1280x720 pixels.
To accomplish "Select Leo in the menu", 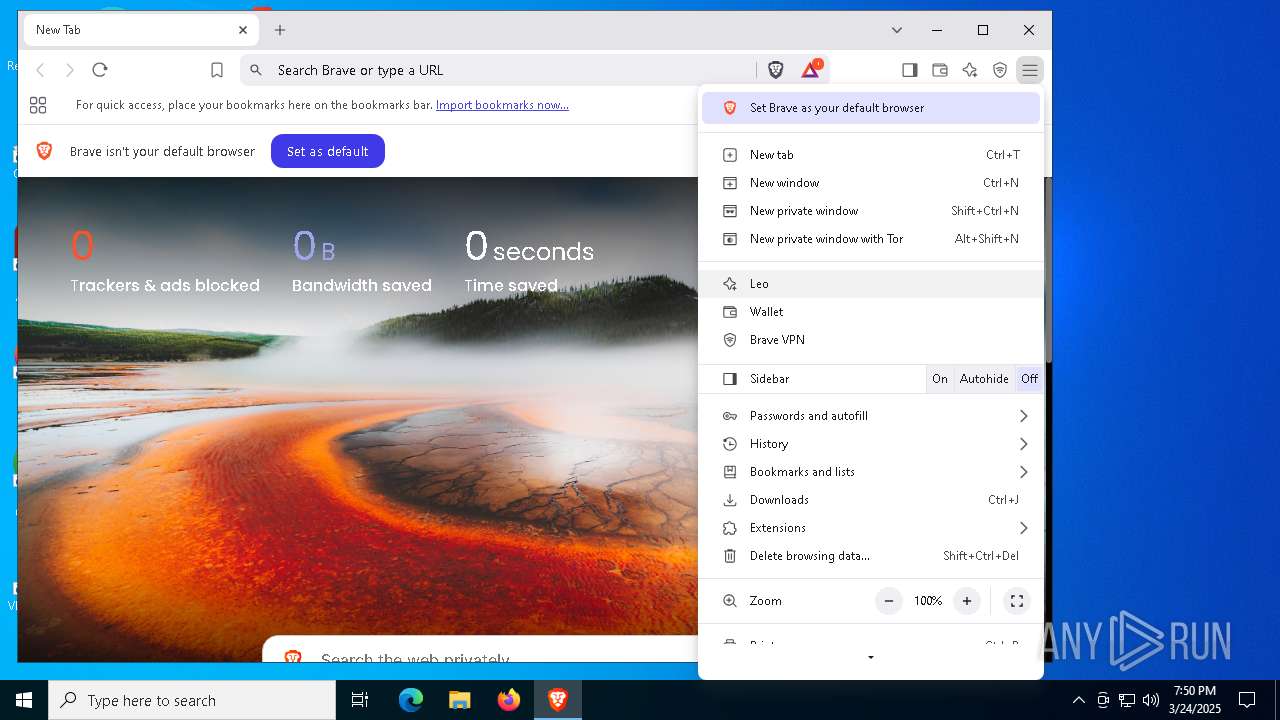I will [871, 284].
